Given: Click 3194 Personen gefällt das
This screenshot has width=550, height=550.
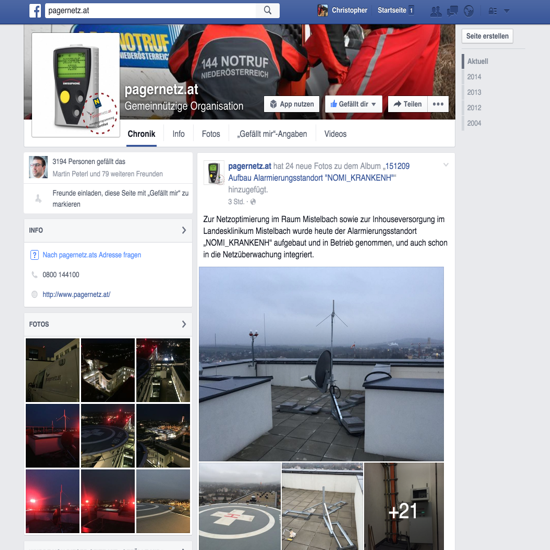Looking at the screenshot, I should [x=89, y=161].
